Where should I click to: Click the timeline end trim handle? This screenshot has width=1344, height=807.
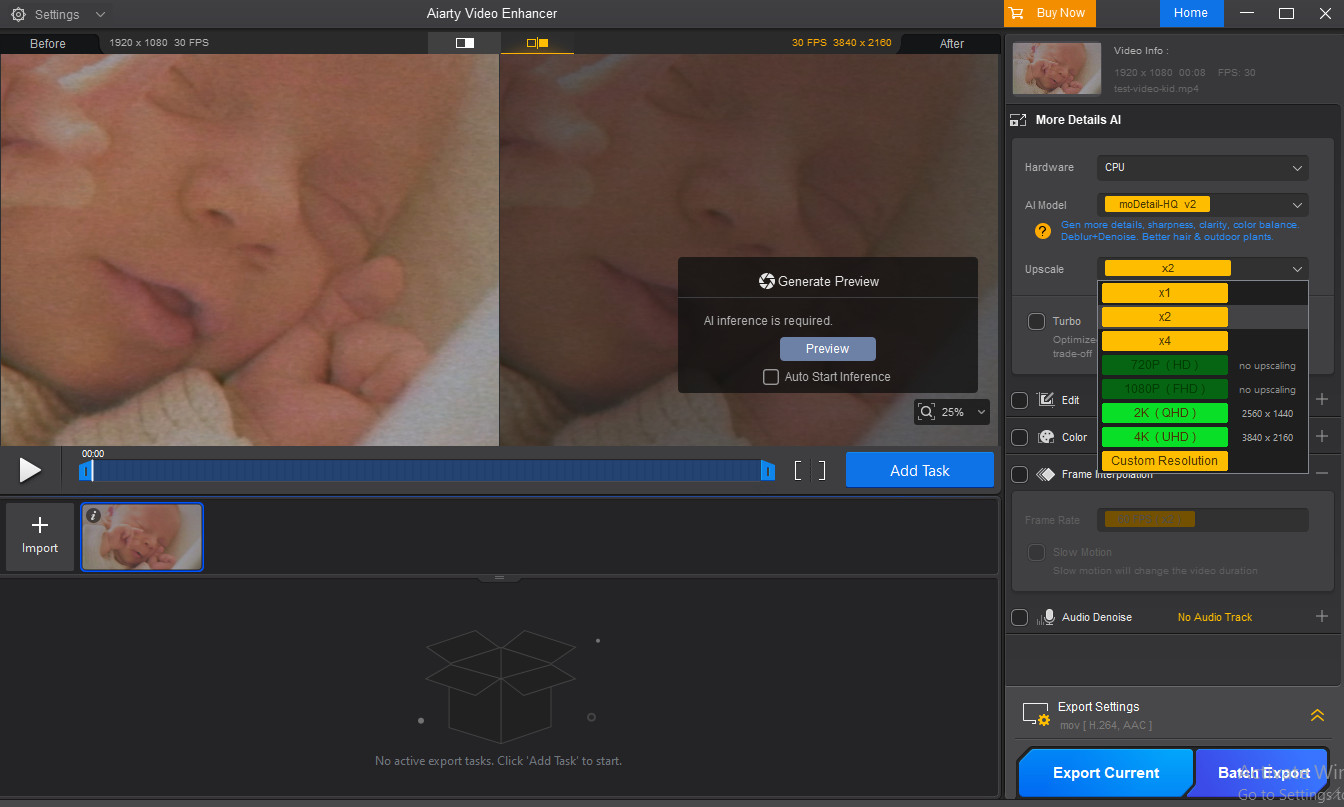(768, 470)
